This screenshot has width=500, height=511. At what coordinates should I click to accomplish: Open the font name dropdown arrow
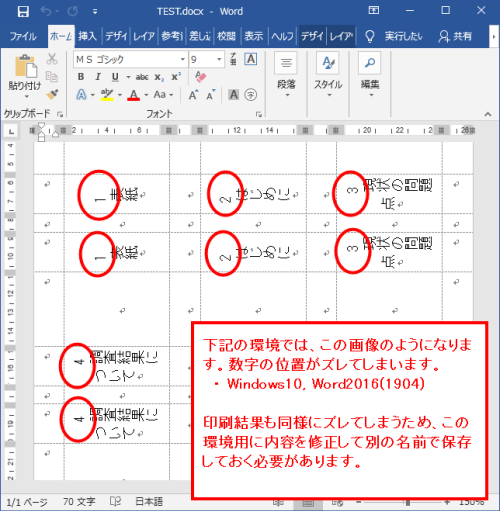coord(183,59)
